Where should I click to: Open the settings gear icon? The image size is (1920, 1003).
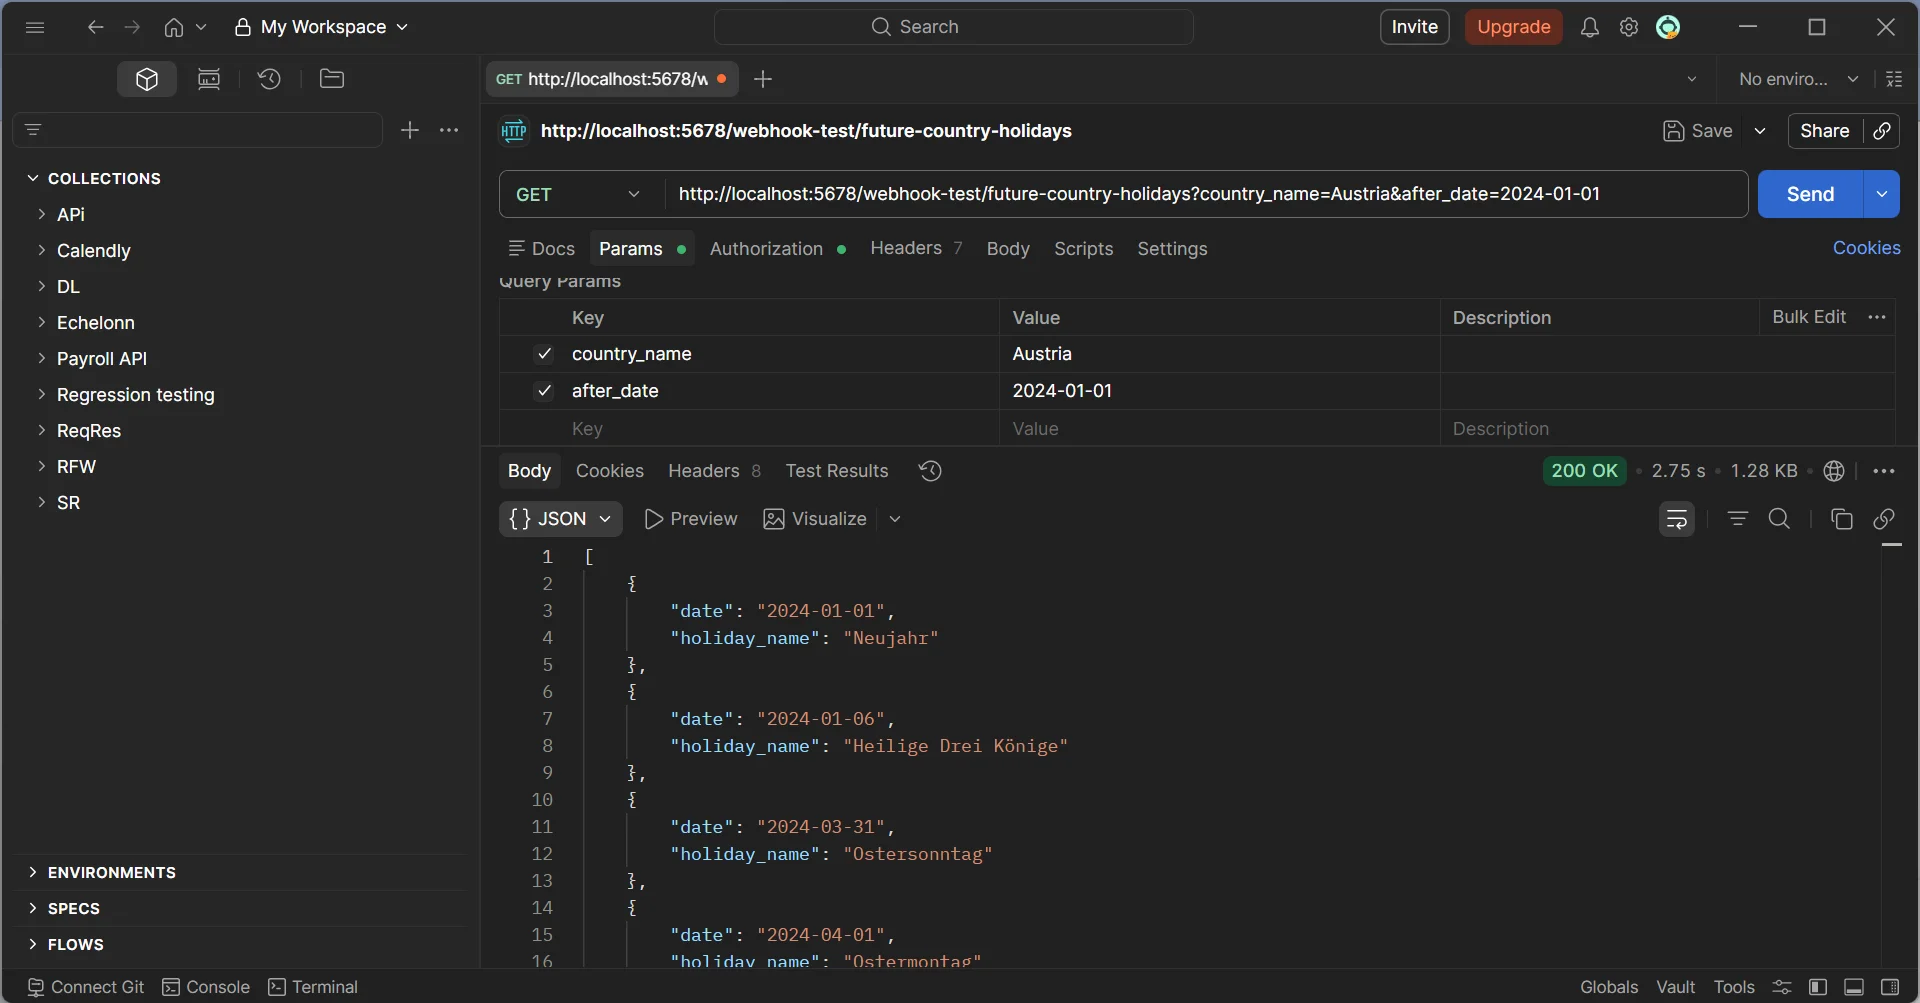pos(1629,27)
